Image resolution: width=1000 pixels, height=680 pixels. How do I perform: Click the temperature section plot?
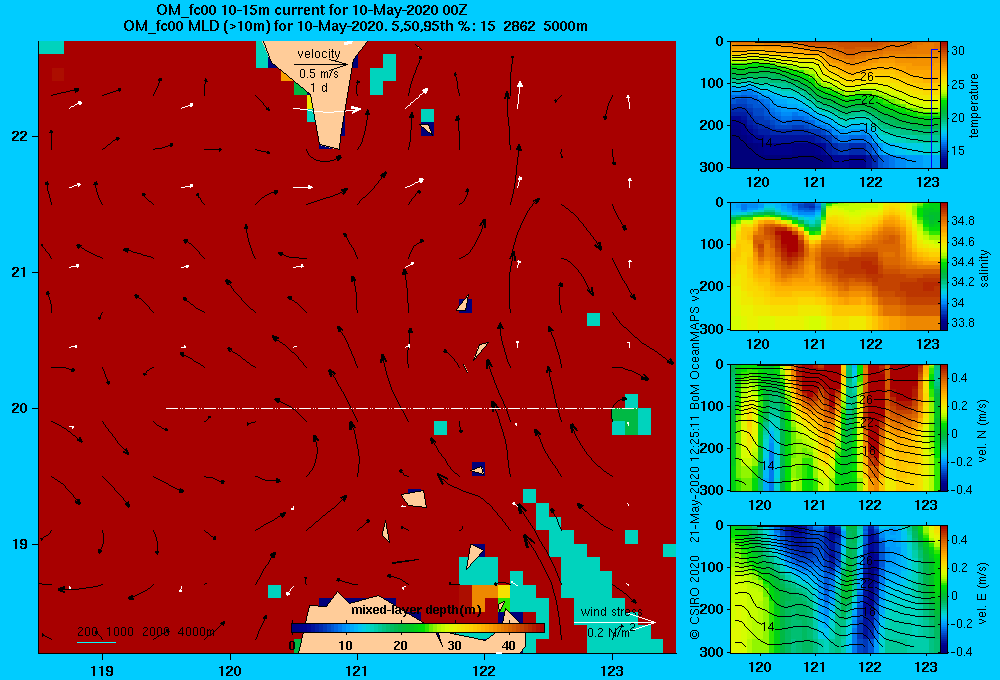click(835, 105)
